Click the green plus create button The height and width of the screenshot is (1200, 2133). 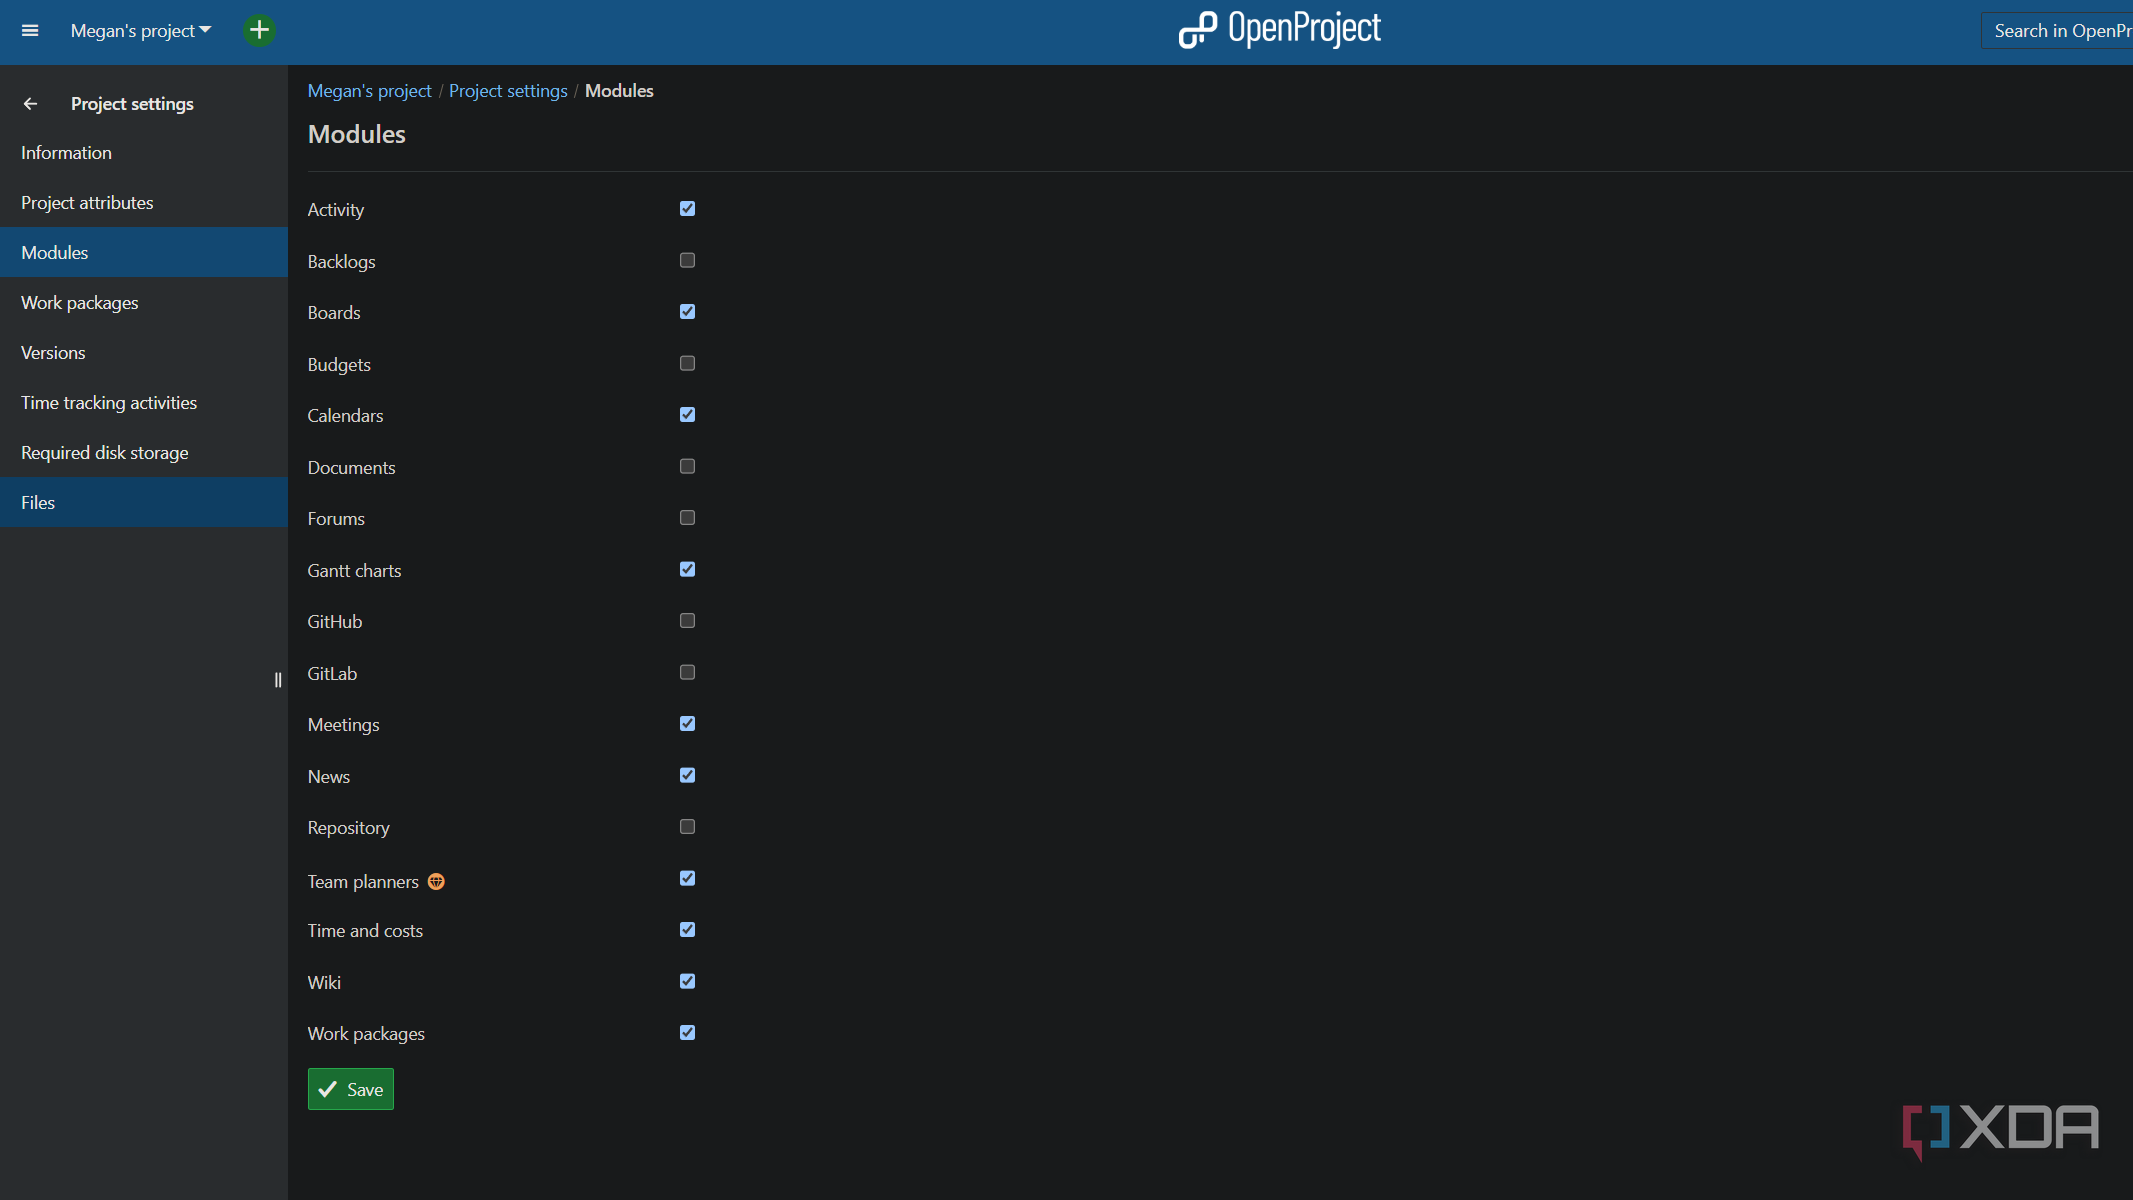[x=259, y=31]
